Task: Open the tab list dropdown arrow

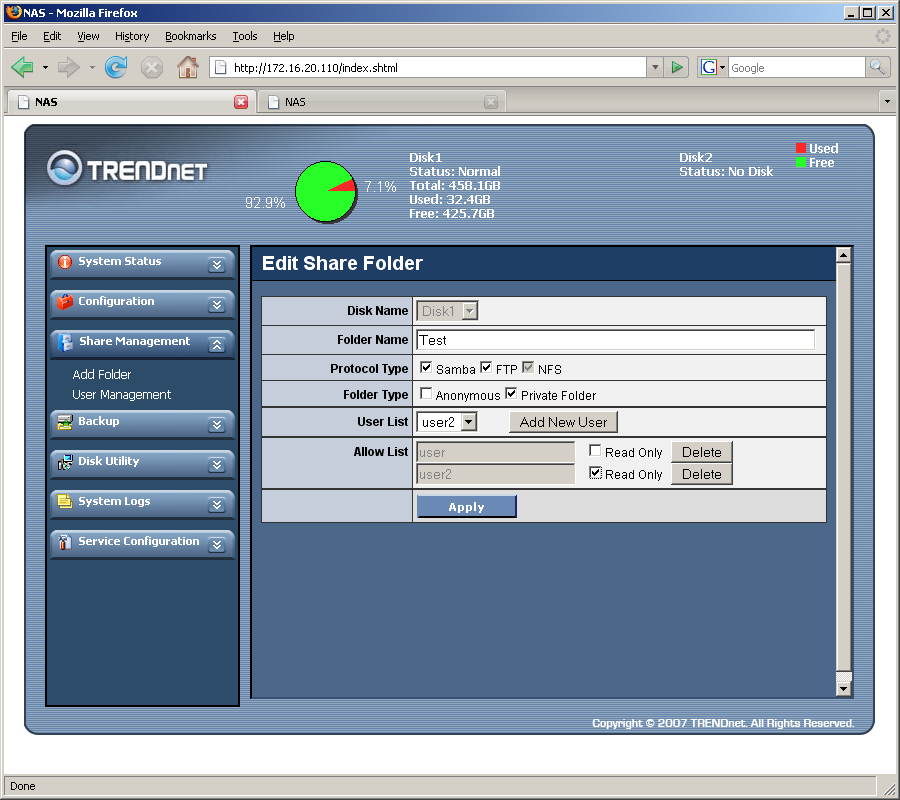Action: (x=887, y=102)
